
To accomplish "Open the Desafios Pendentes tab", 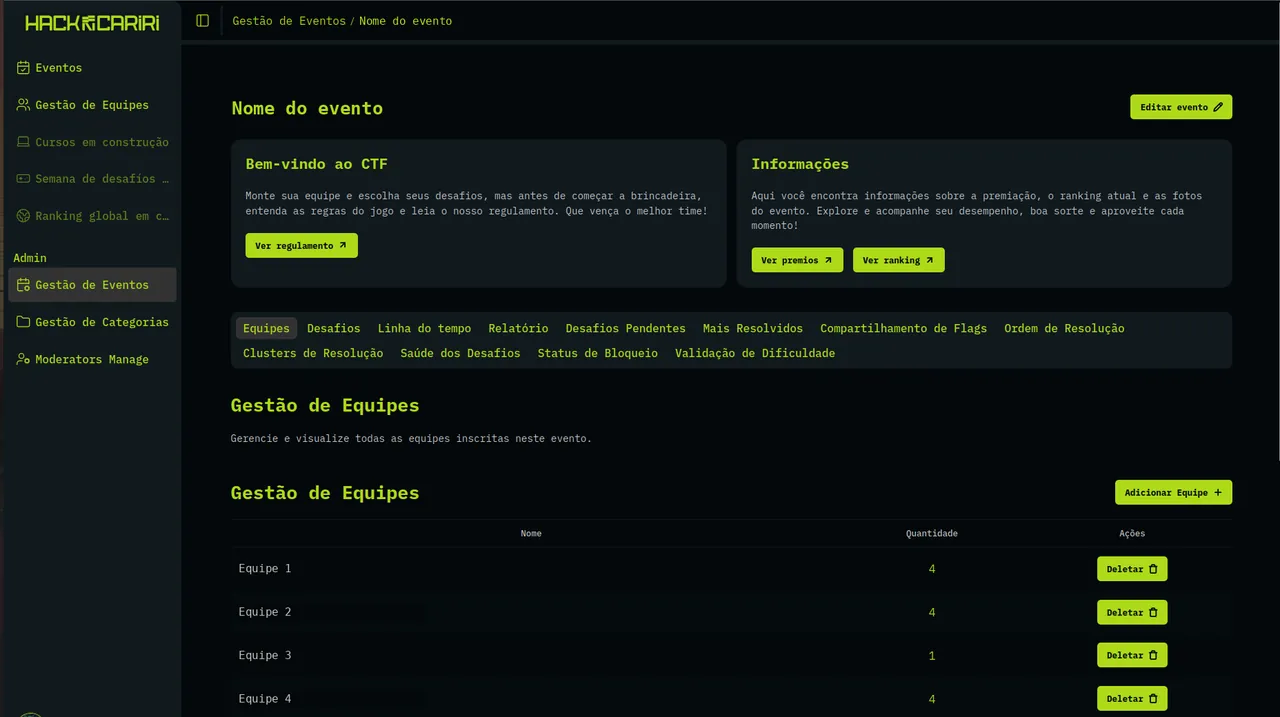I will pos(626,328).
